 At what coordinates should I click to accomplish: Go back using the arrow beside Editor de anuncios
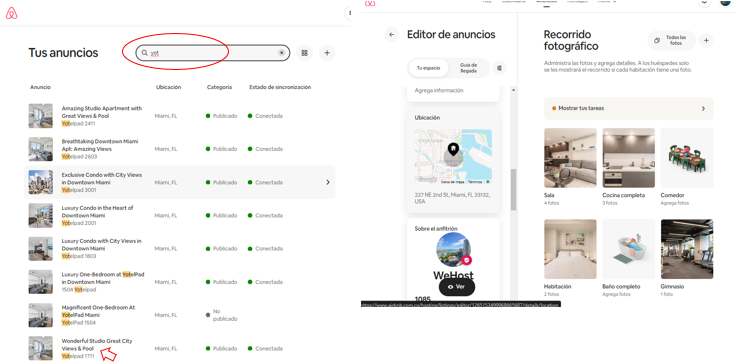tap(392, 34)
